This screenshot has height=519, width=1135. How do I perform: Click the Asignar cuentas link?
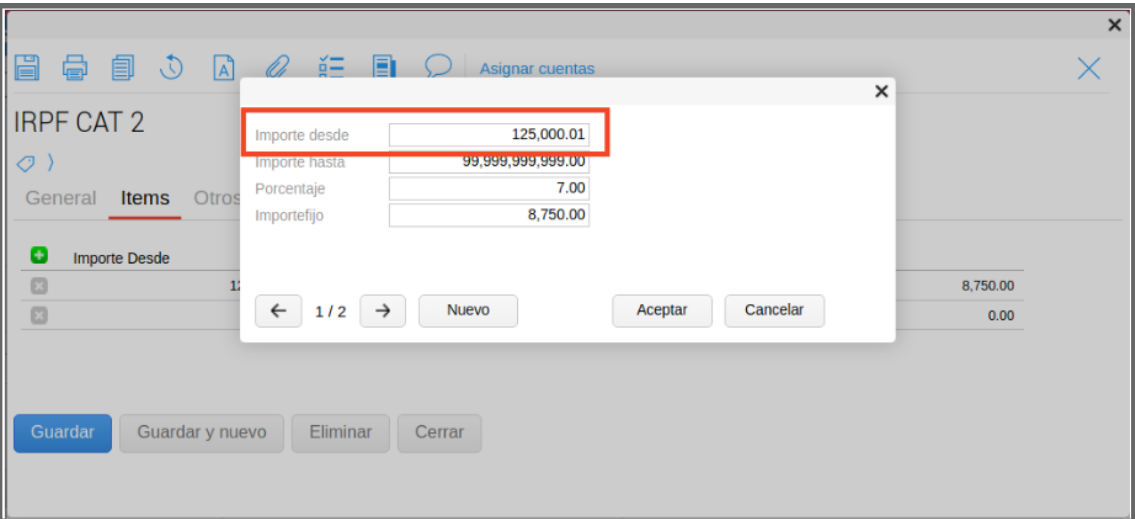coord(537,69)
